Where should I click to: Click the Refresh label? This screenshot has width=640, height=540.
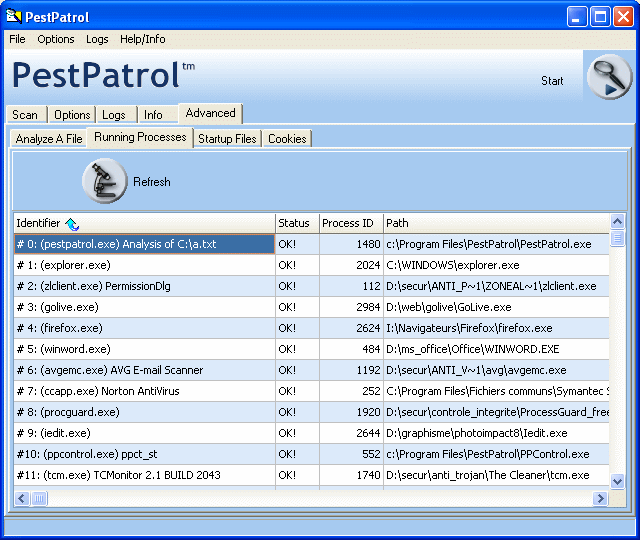click(152, 182)
